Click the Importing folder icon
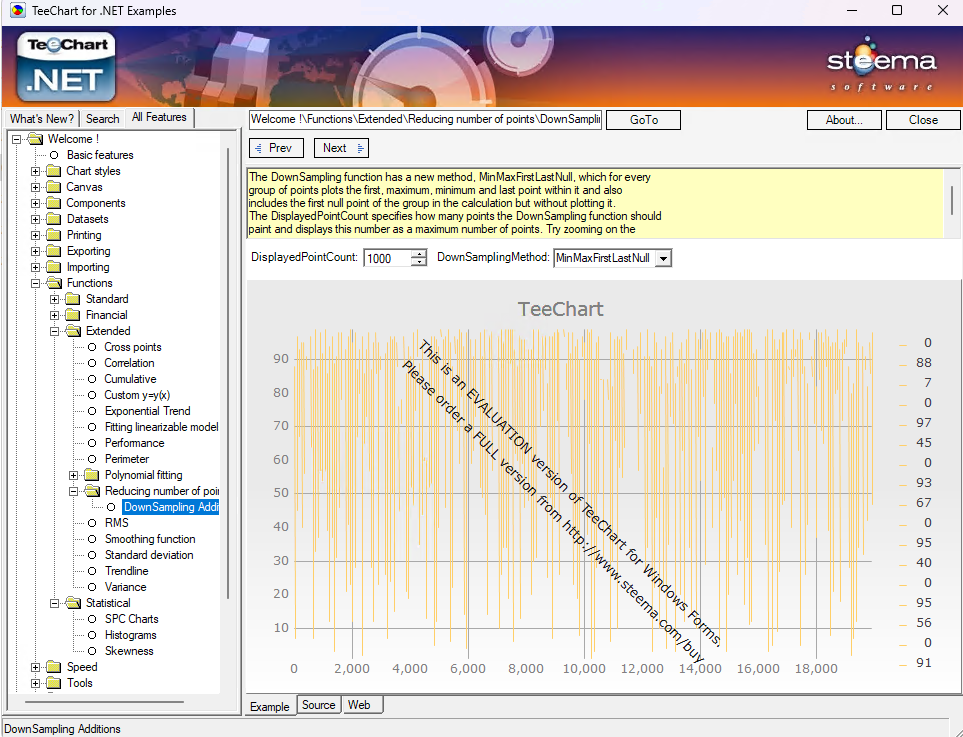This screenshot has width=963, height=737. coord(54,267)
